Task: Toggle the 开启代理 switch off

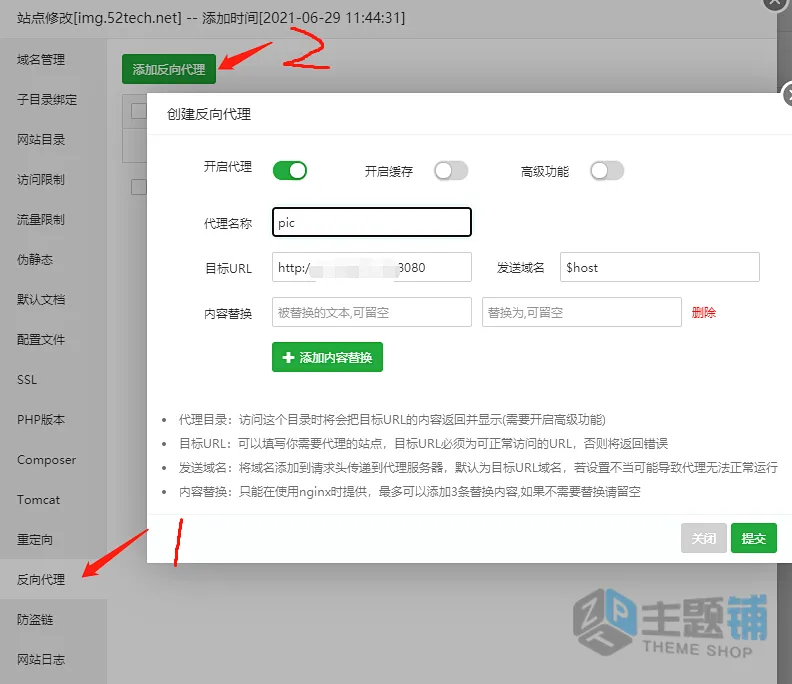Action: click(x=290, y=170)
